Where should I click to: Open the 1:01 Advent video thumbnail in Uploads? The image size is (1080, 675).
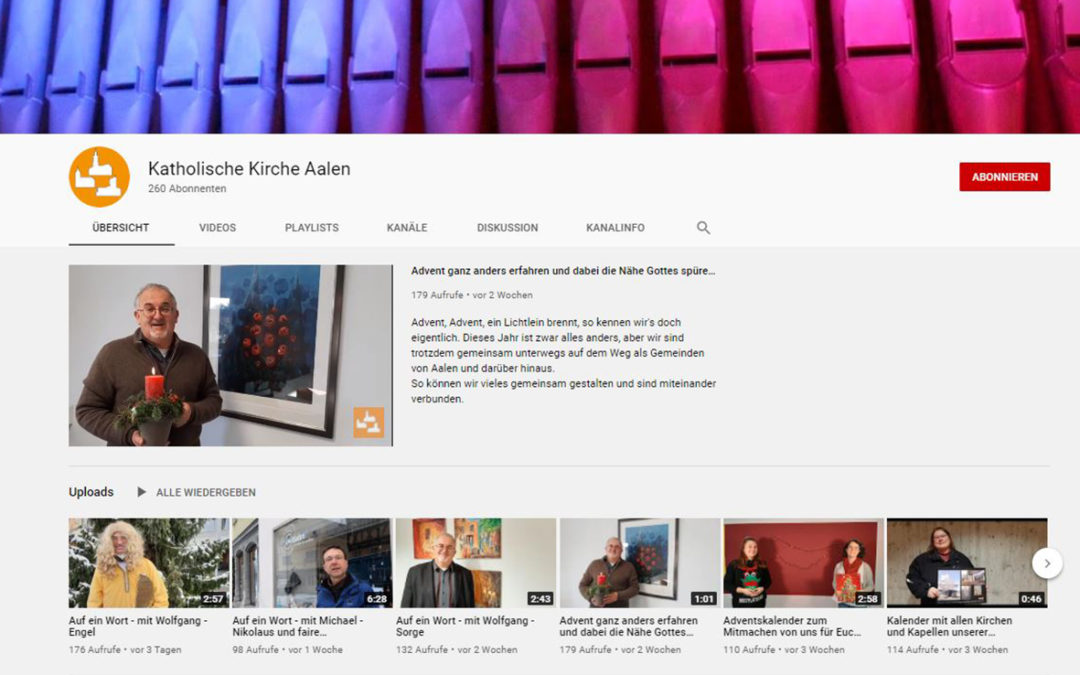(x=640, y=563)
